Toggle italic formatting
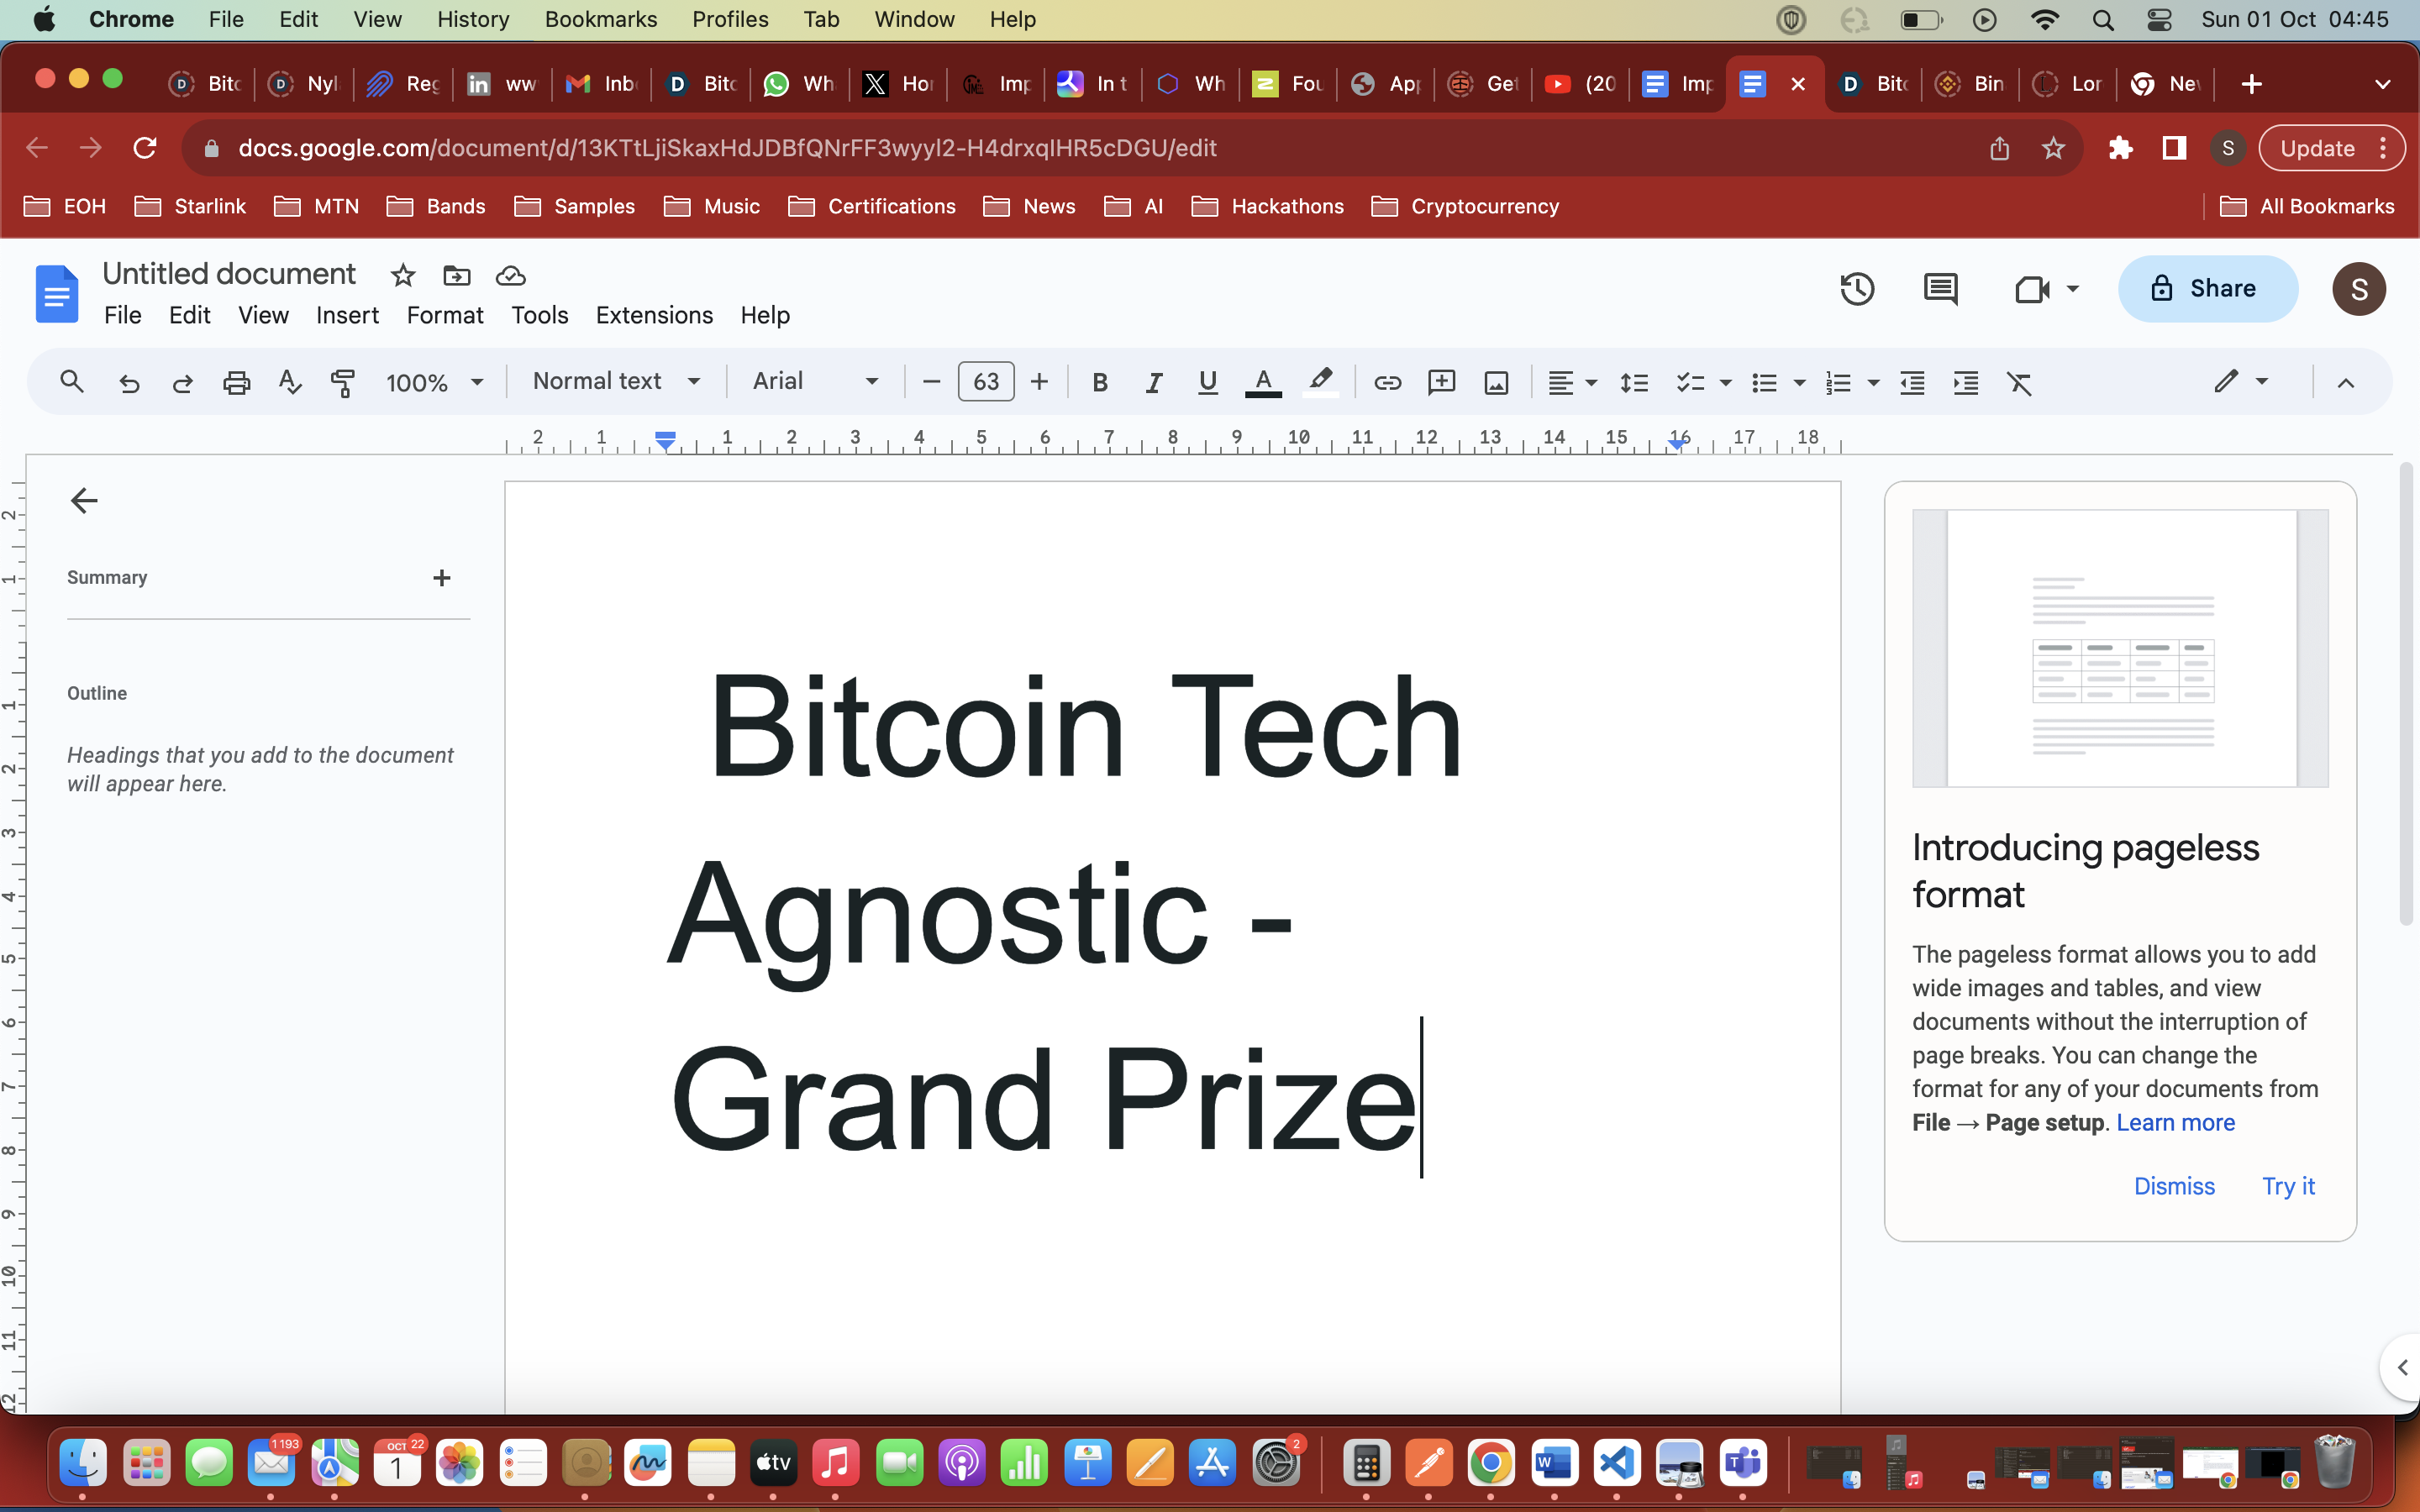 tap(1153, 382)
